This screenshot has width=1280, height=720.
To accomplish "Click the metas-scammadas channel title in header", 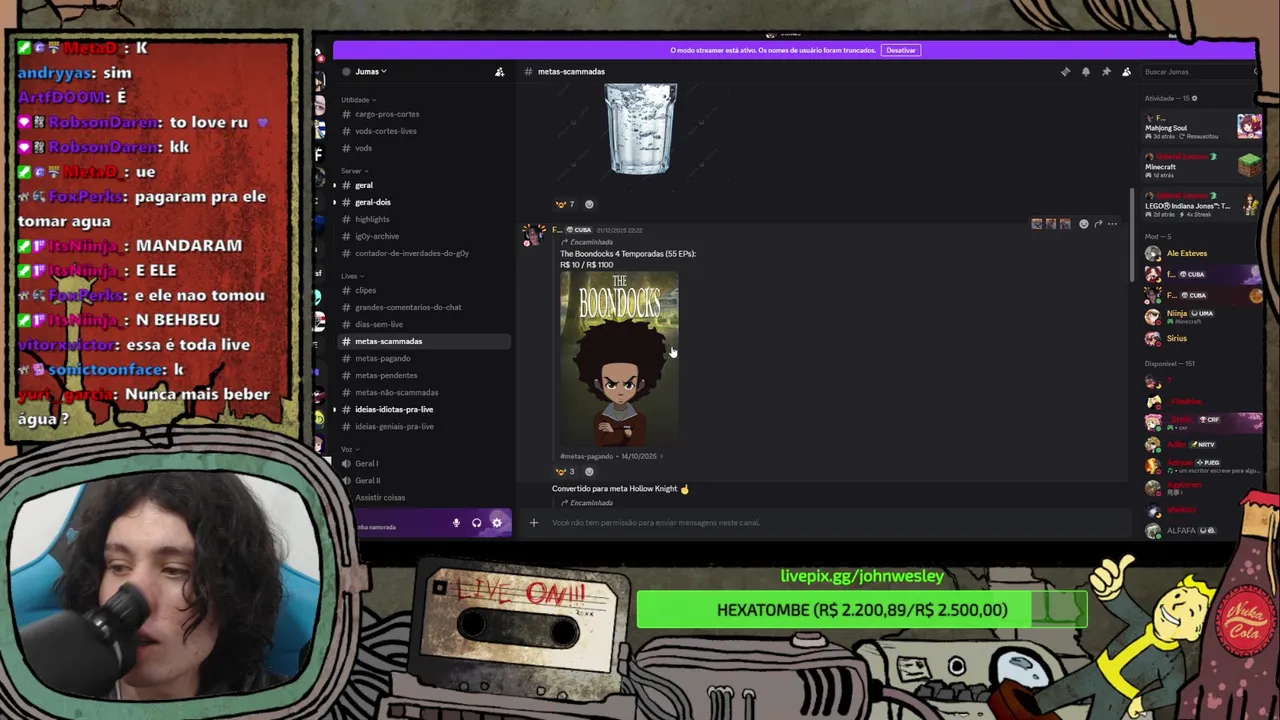I will click(x=571, y=72).
